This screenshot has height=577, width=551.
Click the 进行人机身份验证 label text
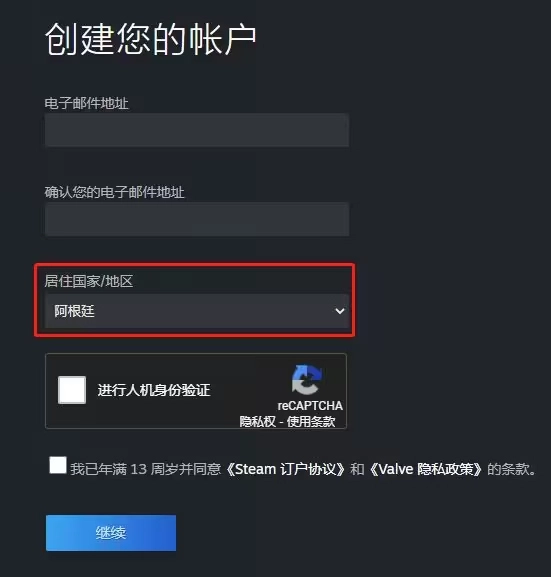tap(154, 390)
